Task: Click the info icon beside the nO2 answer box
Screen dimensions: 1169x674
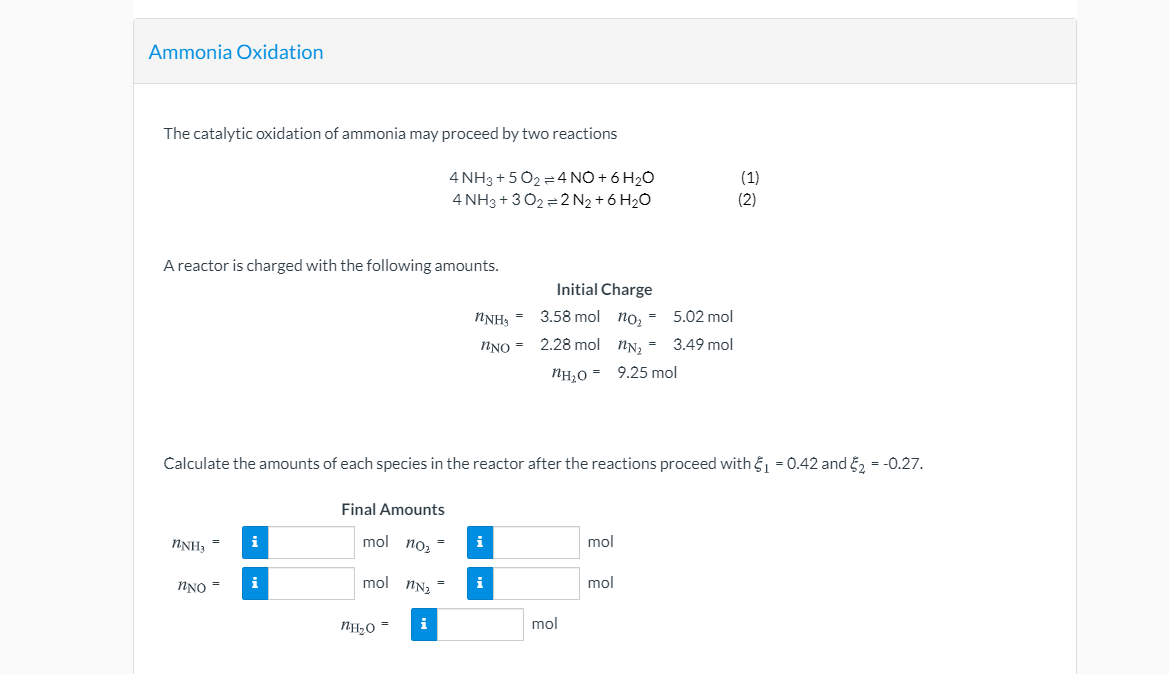Action: (479, 542)
